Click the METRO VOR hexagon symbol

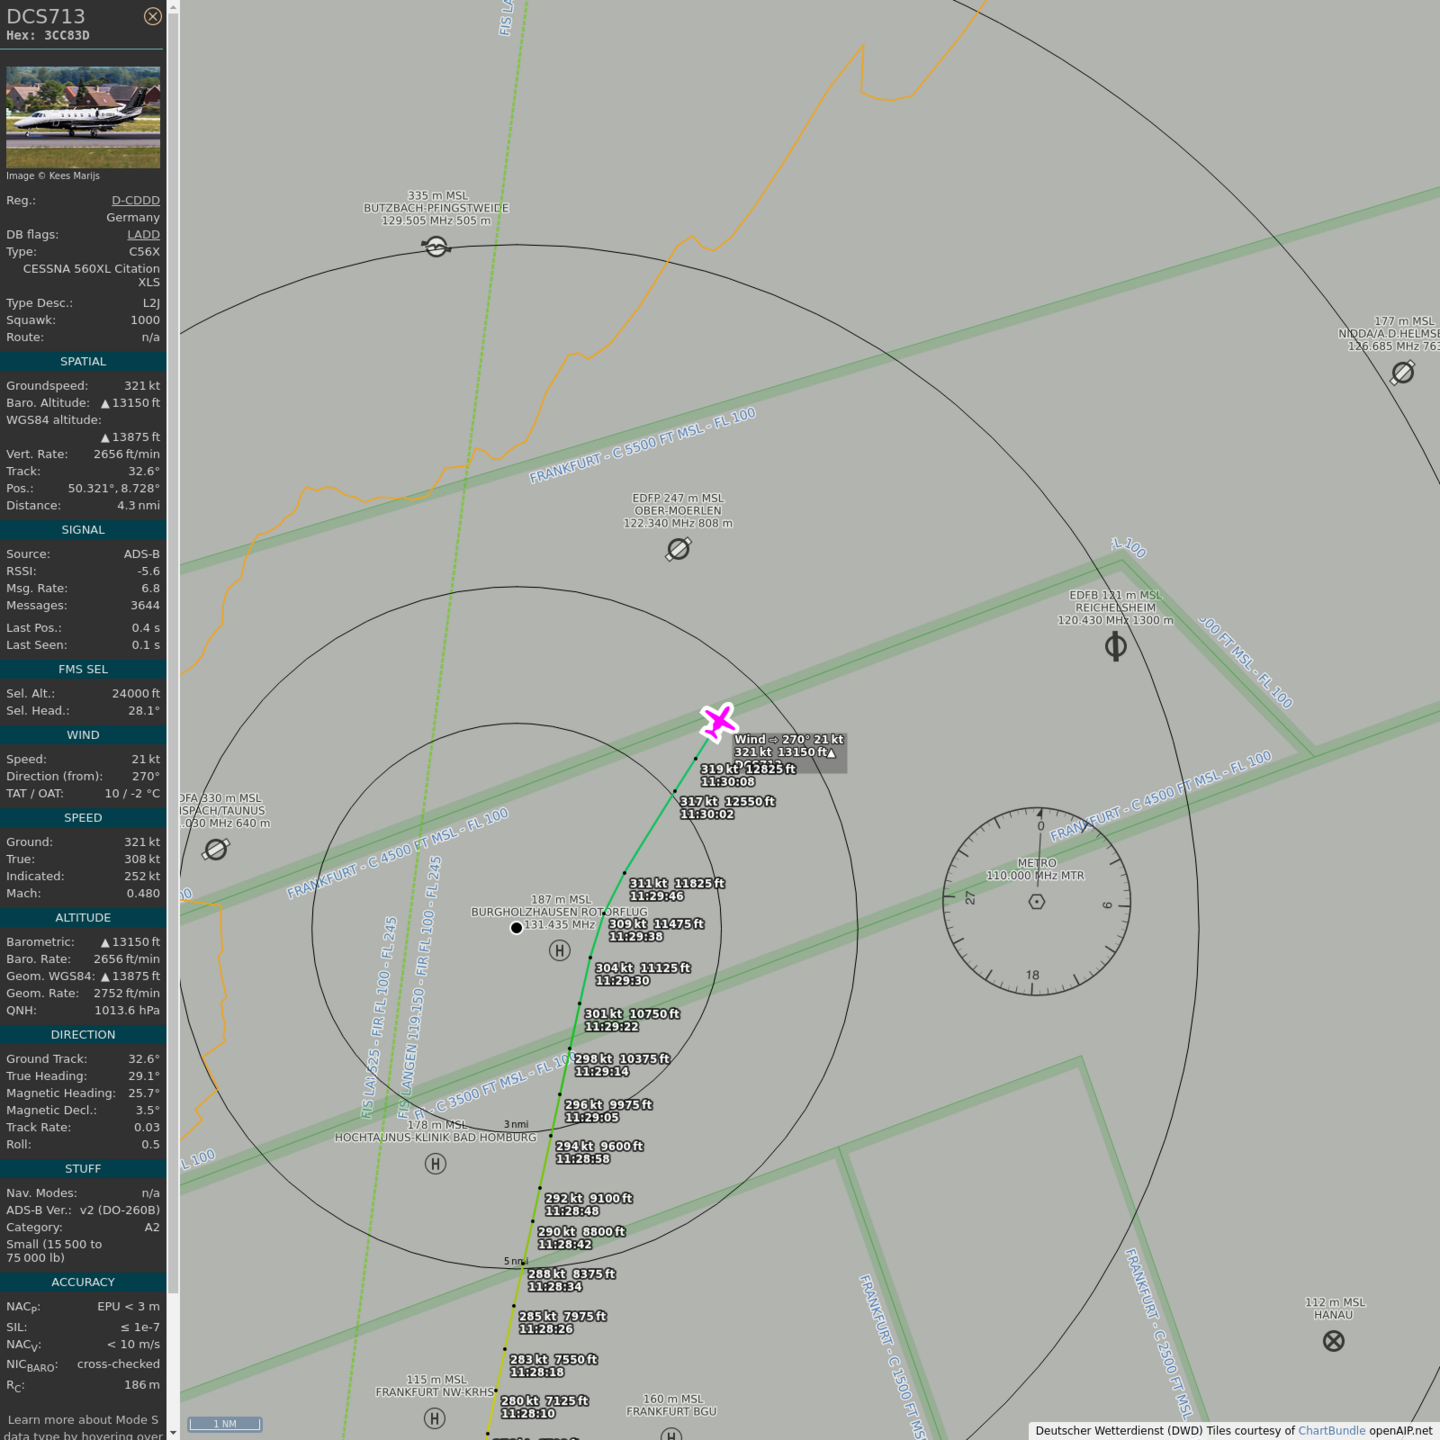tap(1037, 901)
